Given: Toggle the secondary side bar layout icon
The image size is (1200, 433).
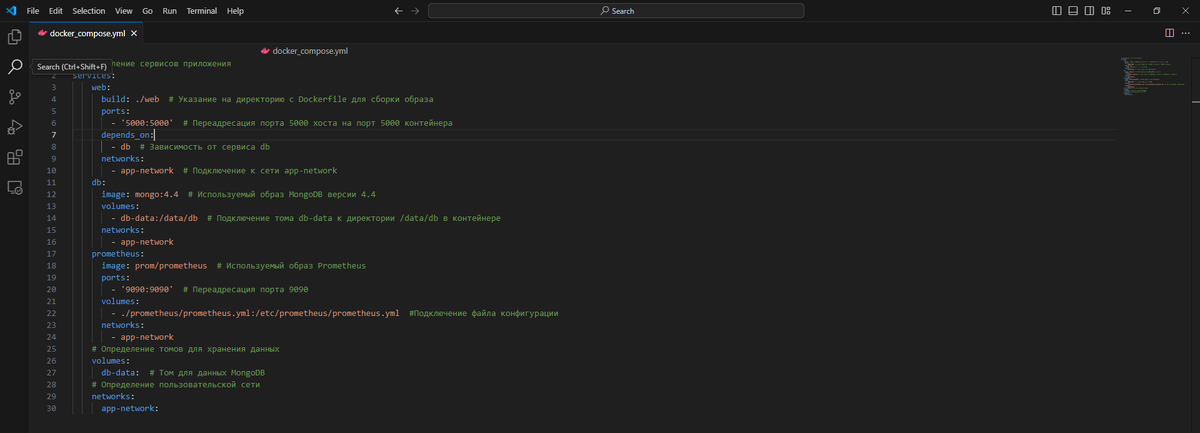Looking at the screenshot, I should [x=1090, y=10].
